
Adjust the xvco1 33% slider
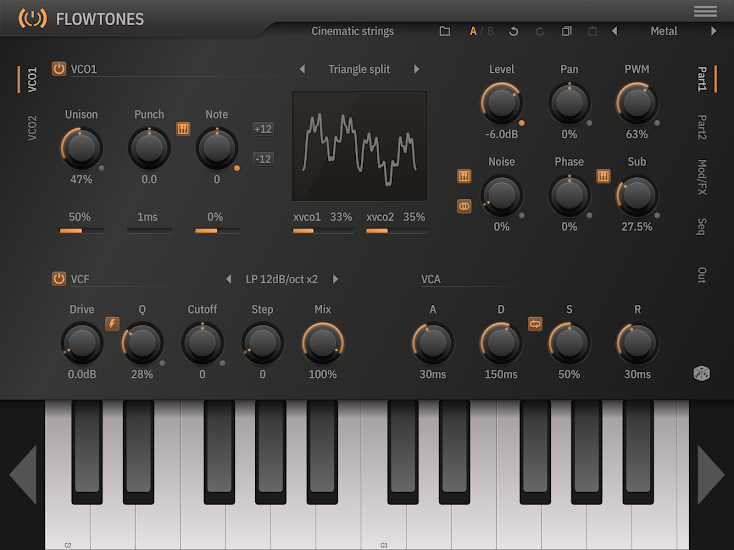[x=323, y=230]
